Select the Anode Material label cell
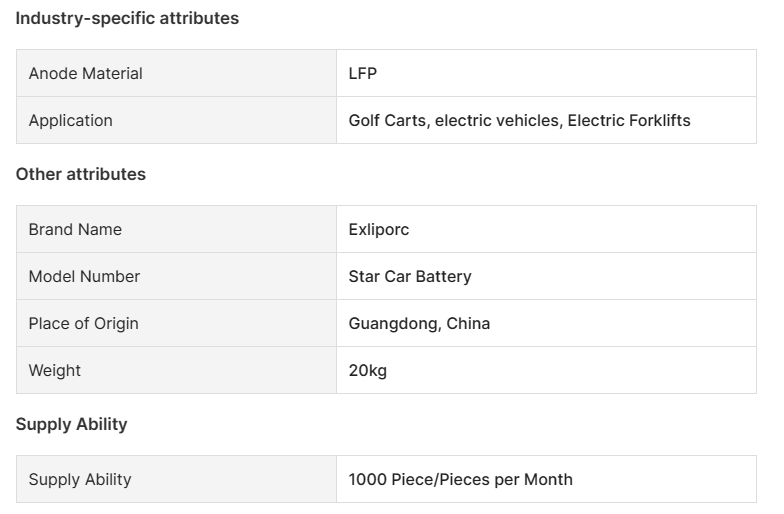This screenshot has height=514, width=784. click(x=85, y=73)
